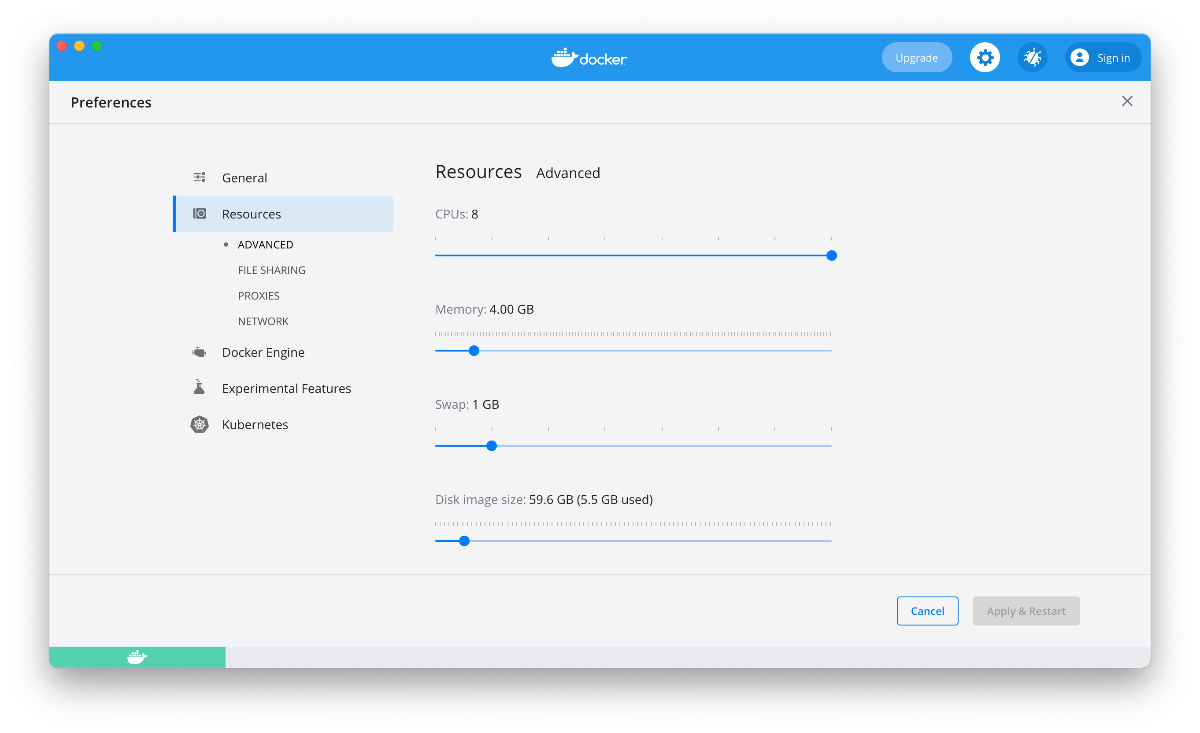Click the CPUs slider handle
Image resolution: width=1200 pixels, height=733 pixels.
(832, 256)
